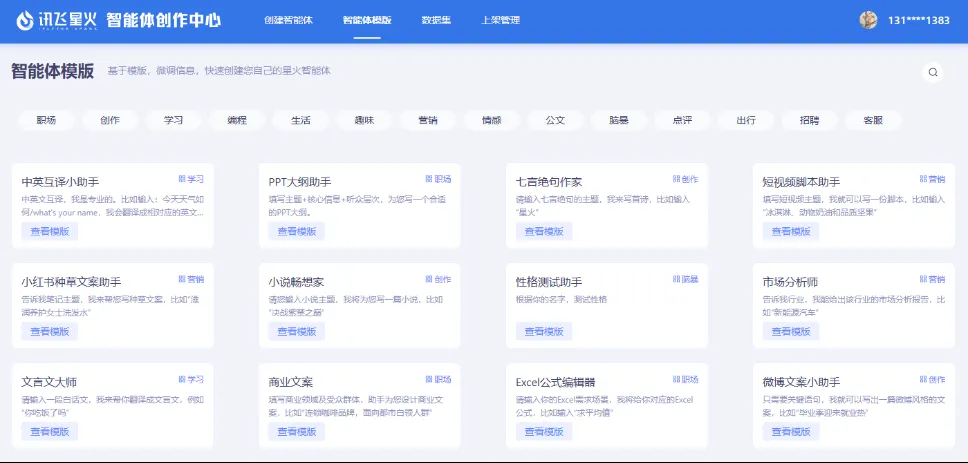Click 查看模版 under 市场分析师
This screenshot has height=463, width=968.
tap(790, 331)
